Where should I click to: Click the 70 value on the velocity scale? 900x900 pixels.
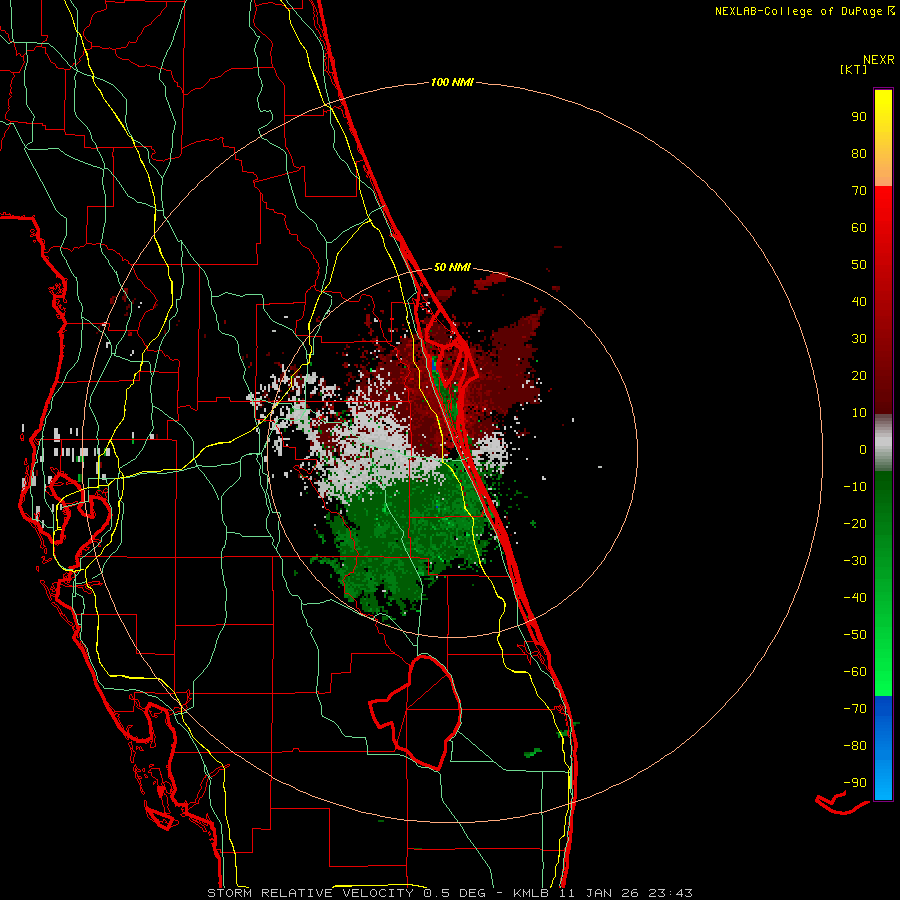[859, 191]
